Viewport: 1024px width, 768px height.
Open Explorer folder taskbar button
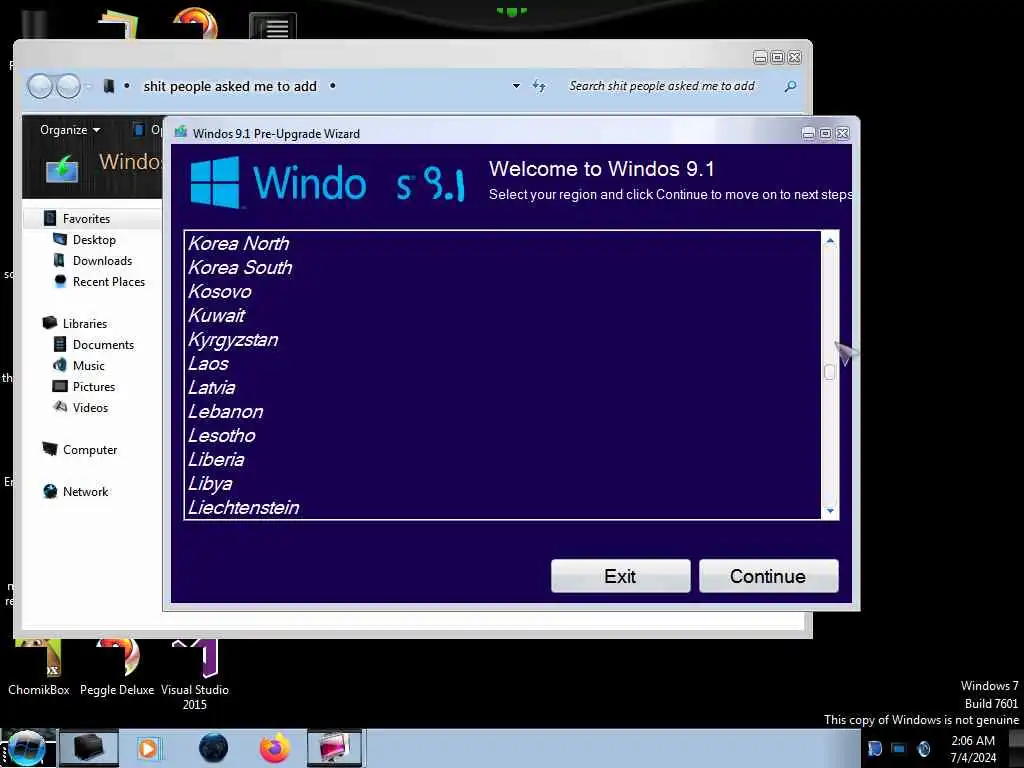coord(88,748)
